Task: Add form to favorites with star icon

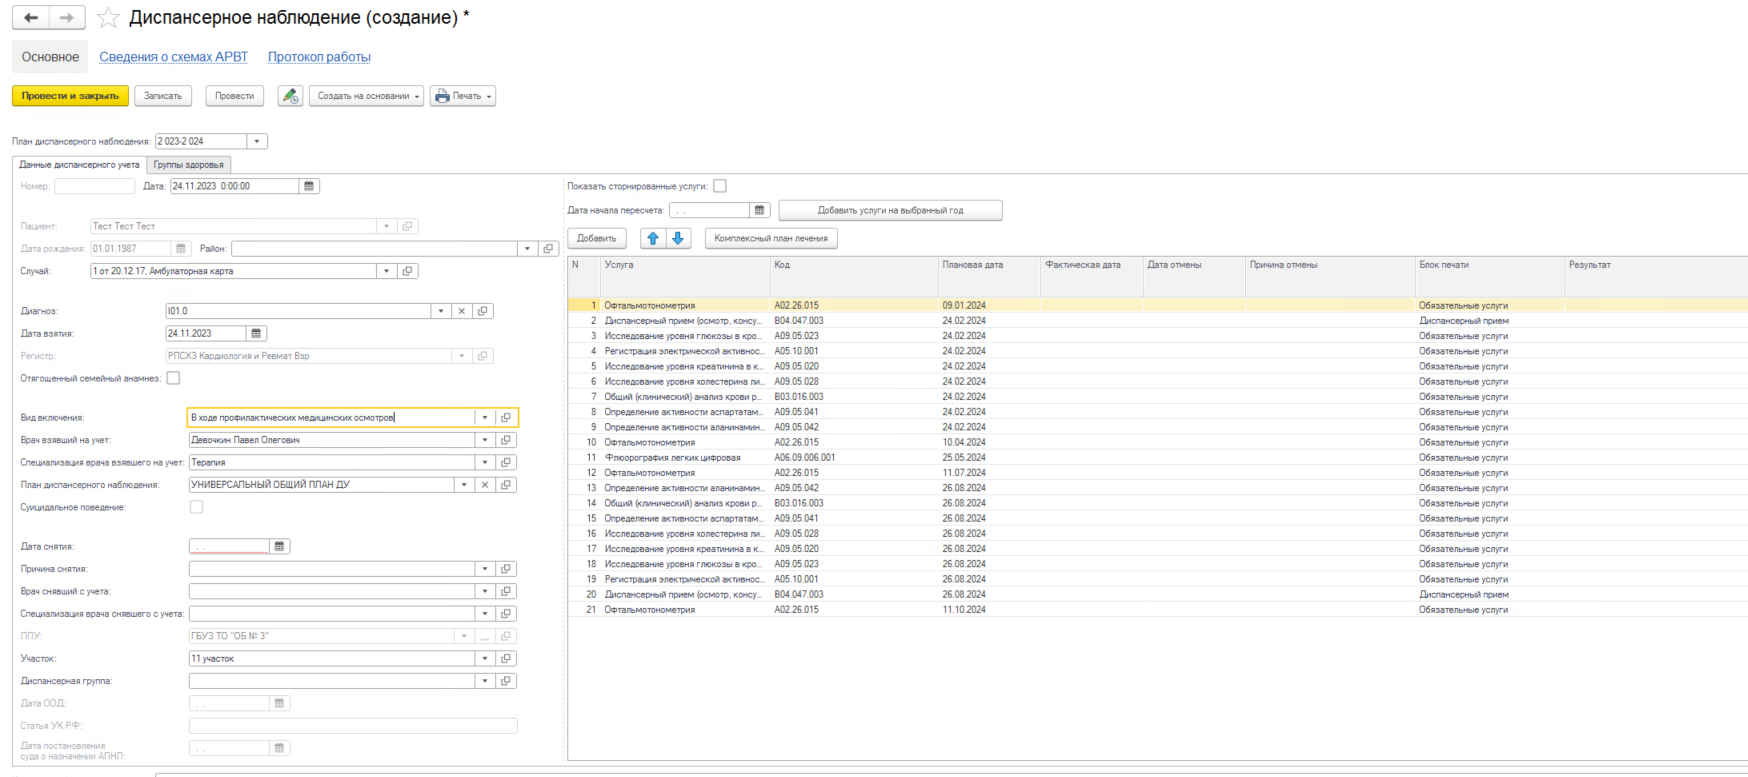Action: (x=108, y=18)
